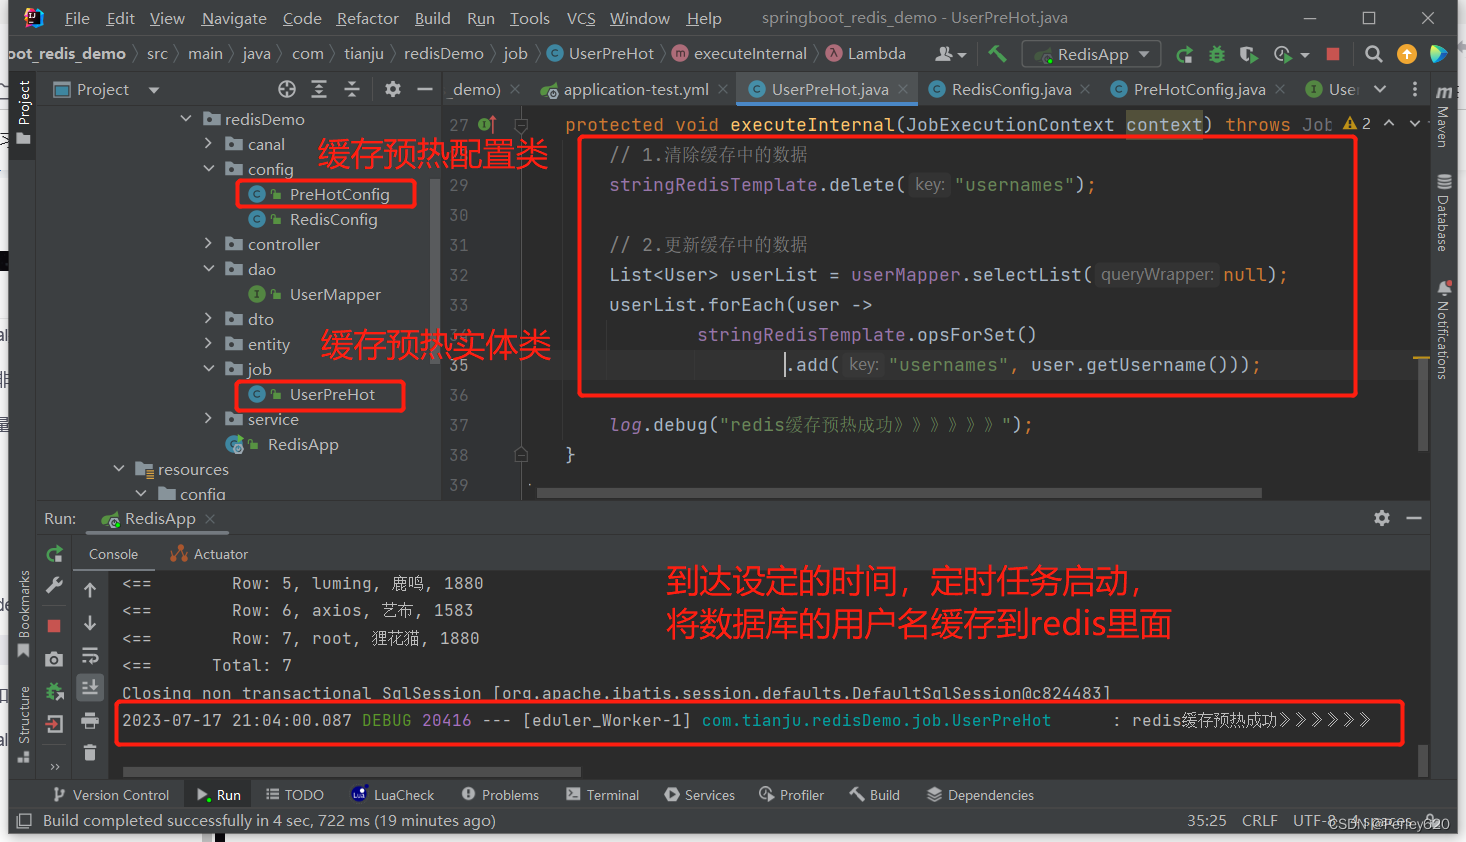Screen dimensions: 1466x842
Task: Collapse the redisDemo package node
Action: (x=186, y=119)
